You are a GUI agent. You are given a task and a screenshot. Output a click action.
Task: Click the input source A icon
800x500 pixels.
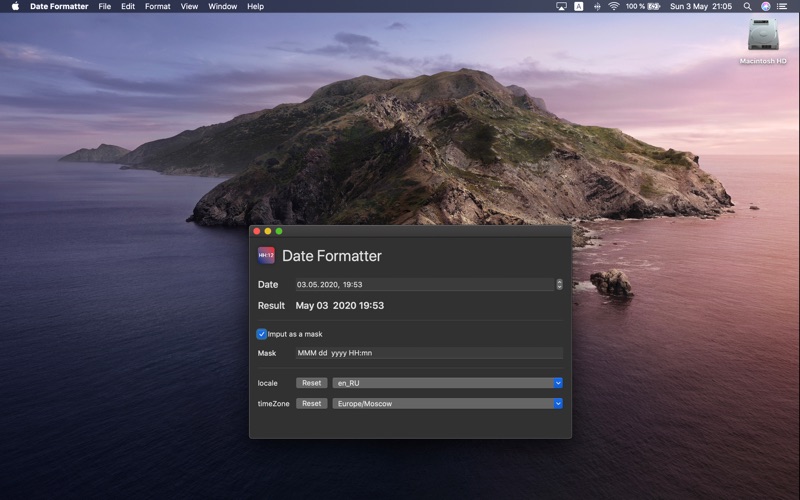click(x=579, y=6)
